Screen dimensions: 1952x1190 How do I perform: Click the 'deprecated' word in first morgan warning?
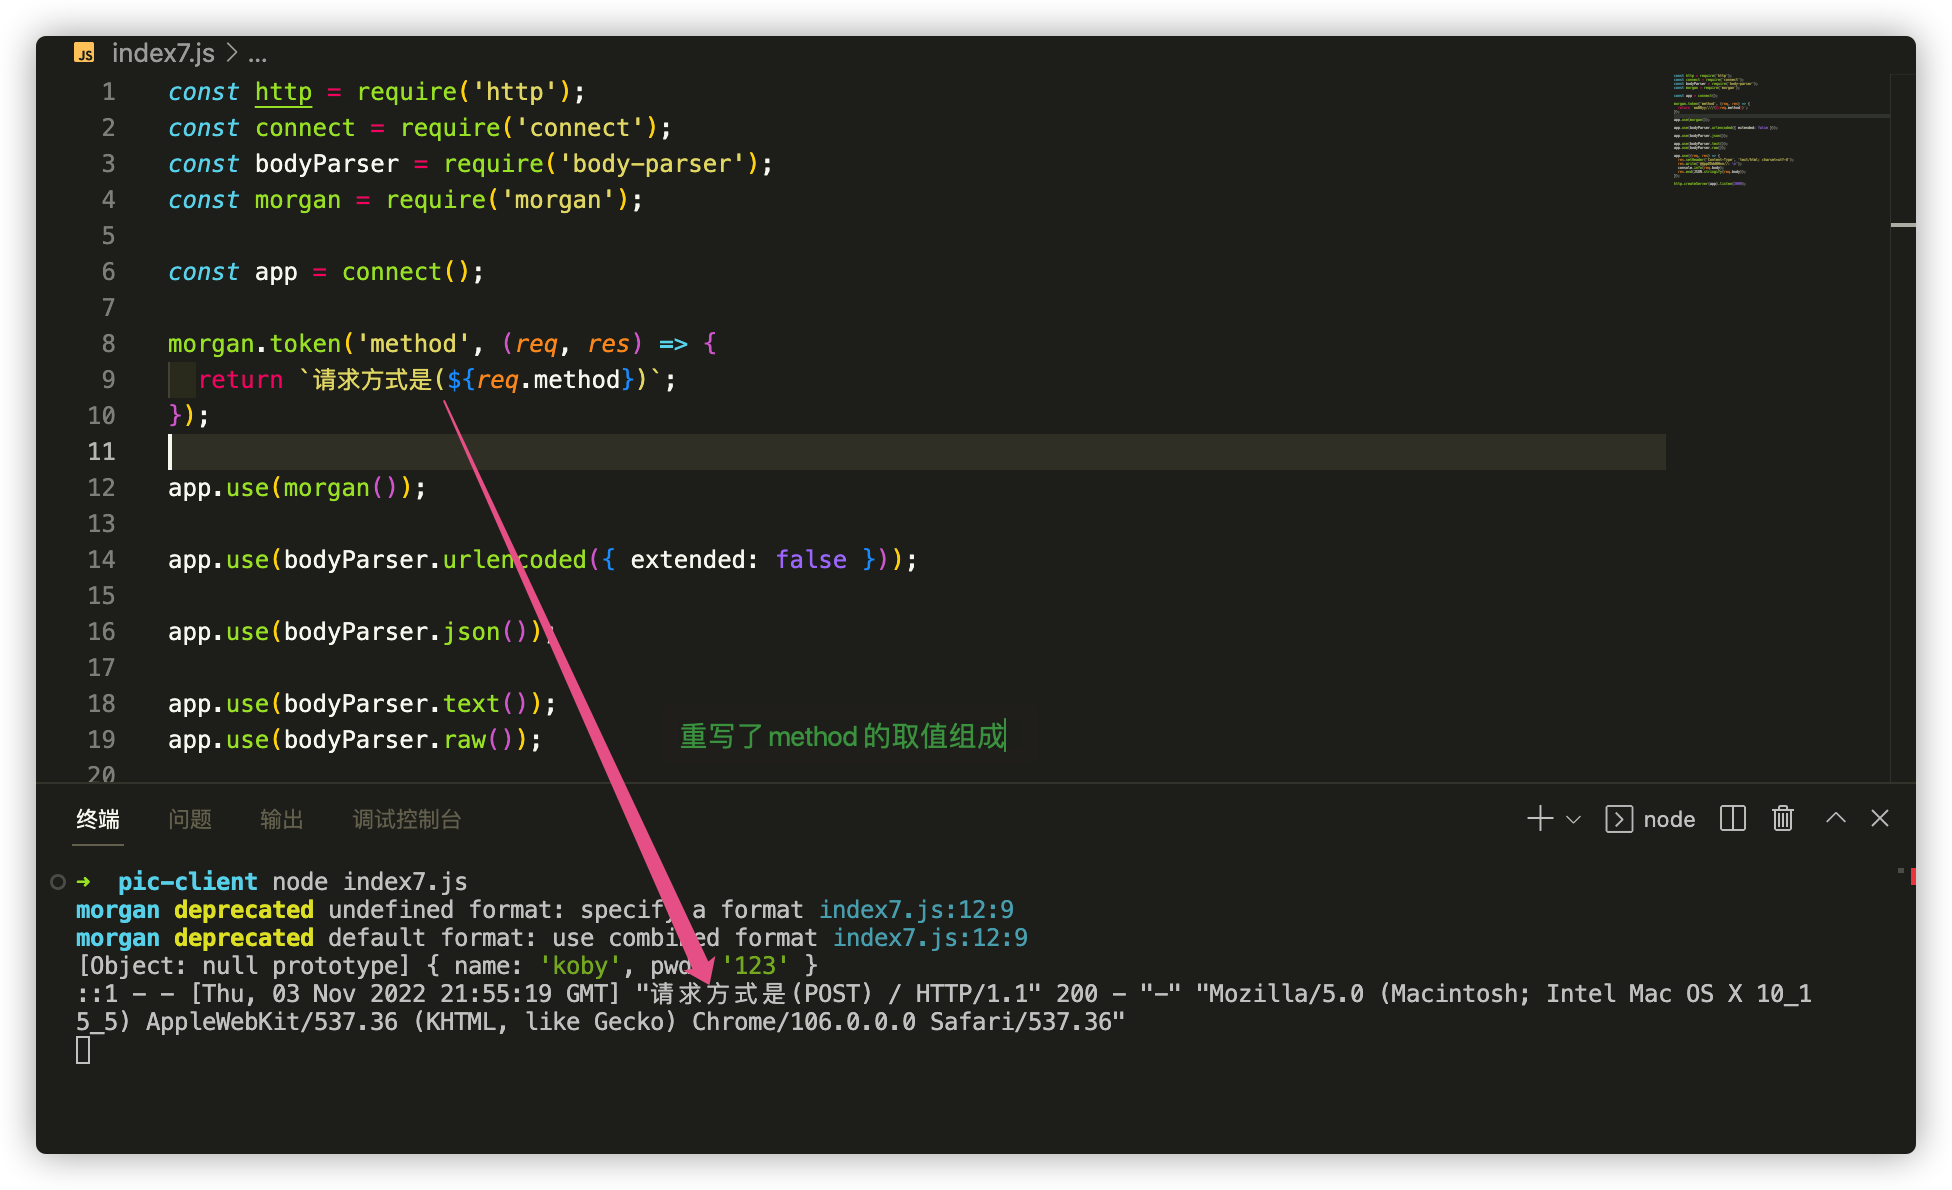(243, 909)
